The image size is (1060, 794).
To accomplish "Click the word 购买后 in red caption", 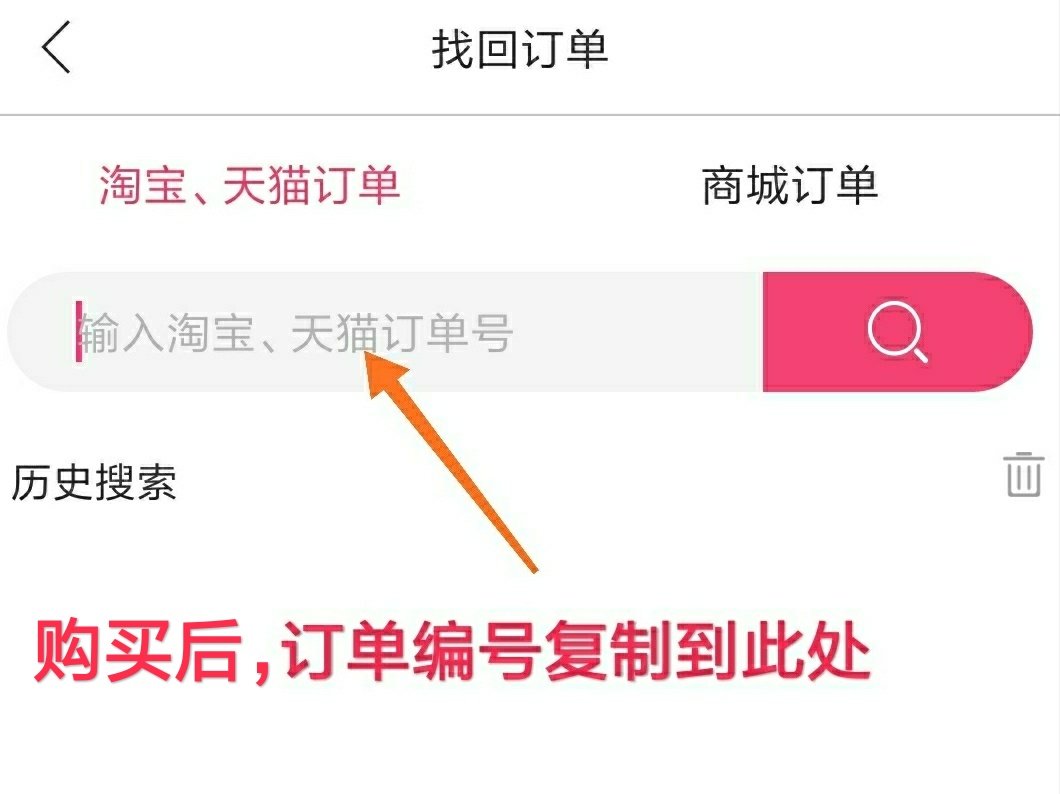I will [137, 651].
